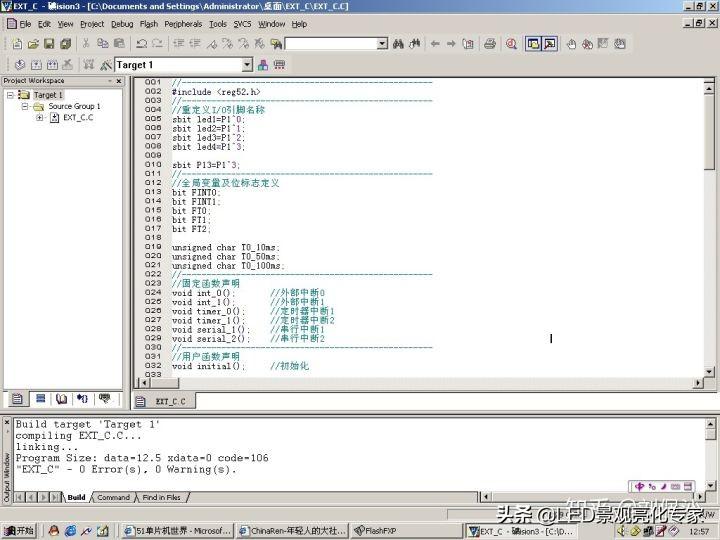
Task: Toggle the Output Window toolbar button
Action: [x=549, y=44]
